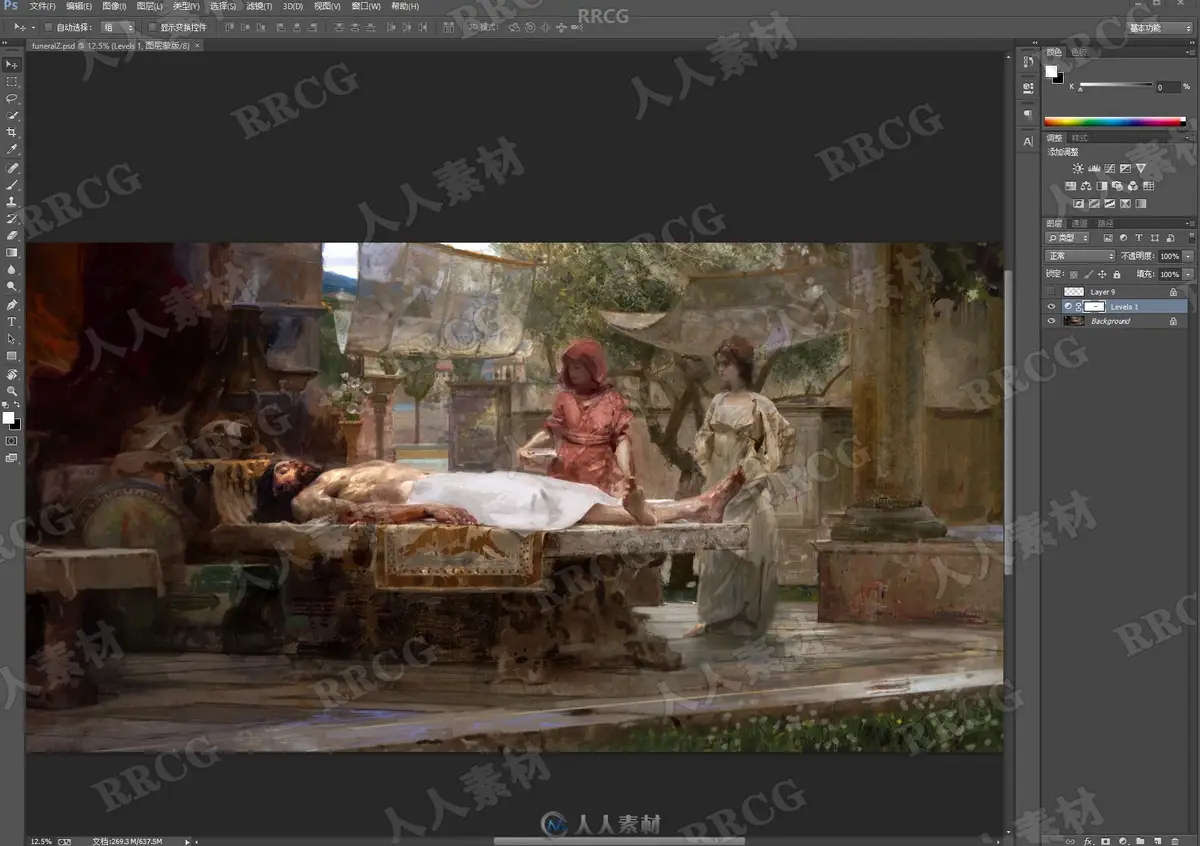Add a Channel Mixer adjustment

point(1133,186)
